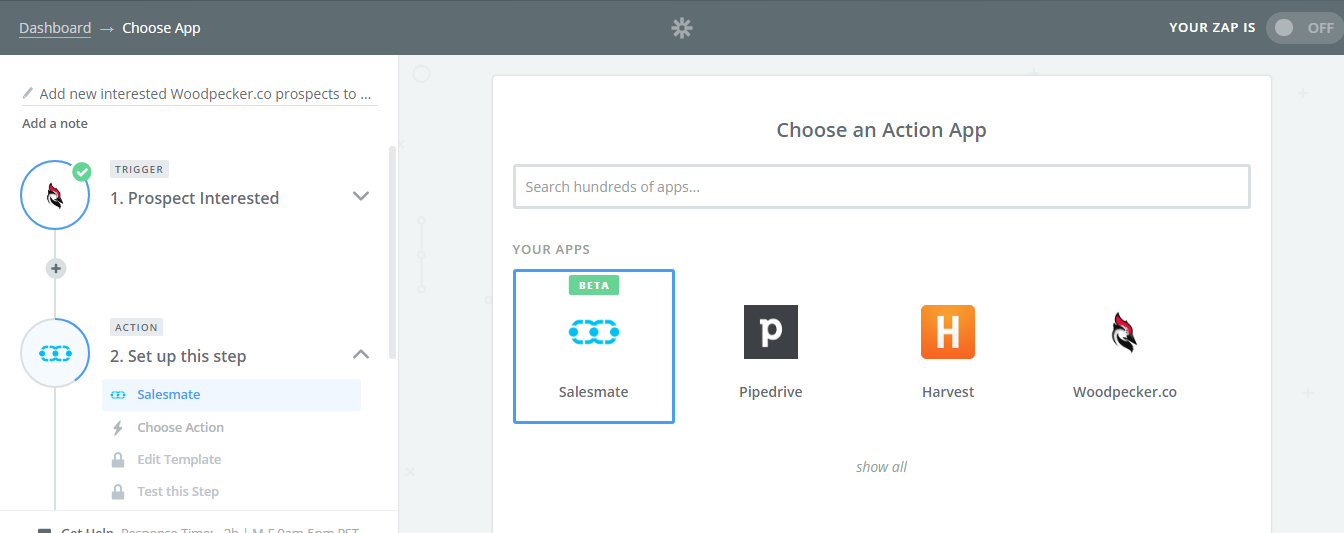Choose the Harvest app logo
This screenshot has width=1344, height=533.
[948, 332]
